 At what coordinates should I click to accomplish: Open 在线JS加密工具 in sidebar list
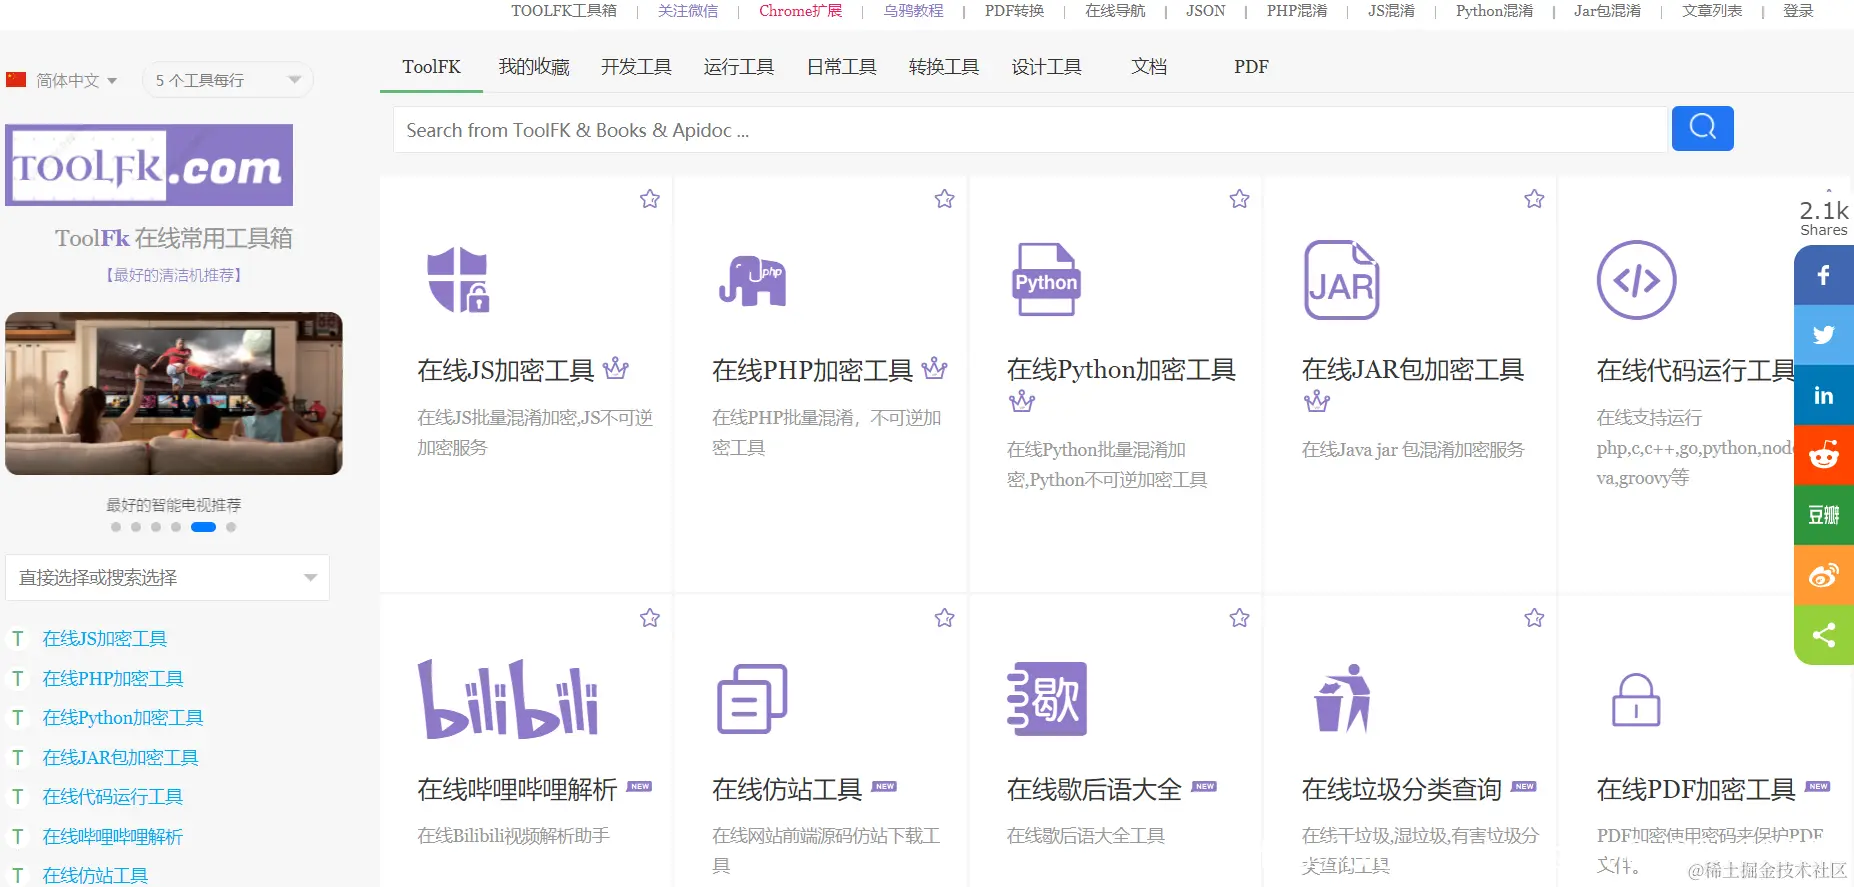(105, 639)
